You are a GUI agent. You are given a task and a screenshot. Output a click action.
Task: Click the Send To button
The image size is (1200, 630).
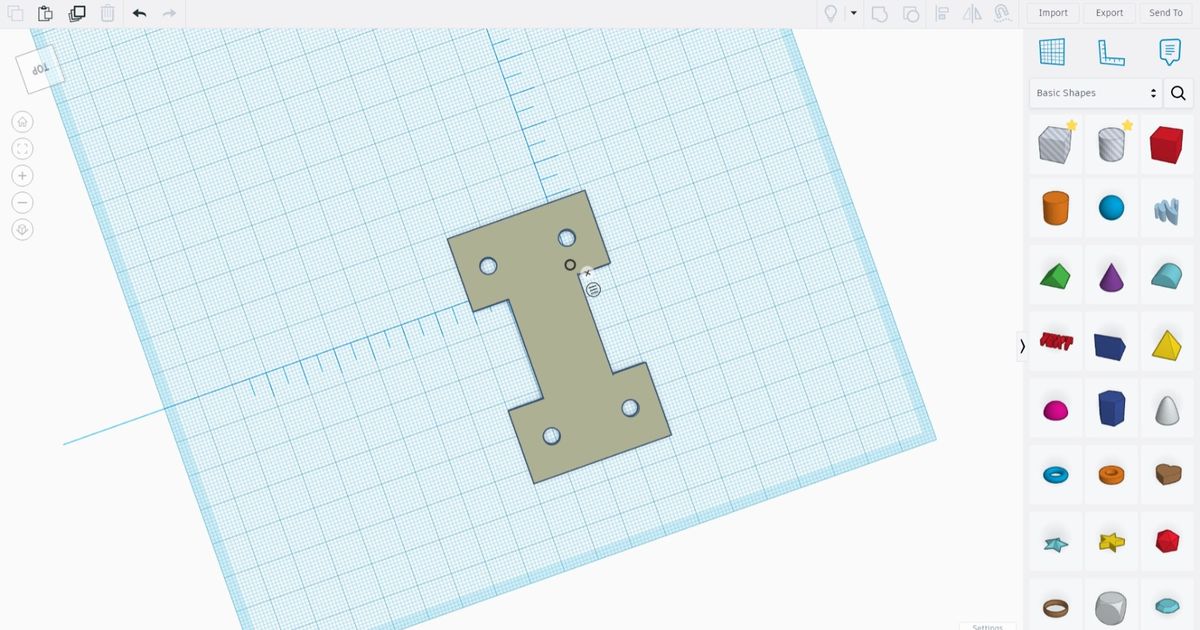click(1165, 13)
